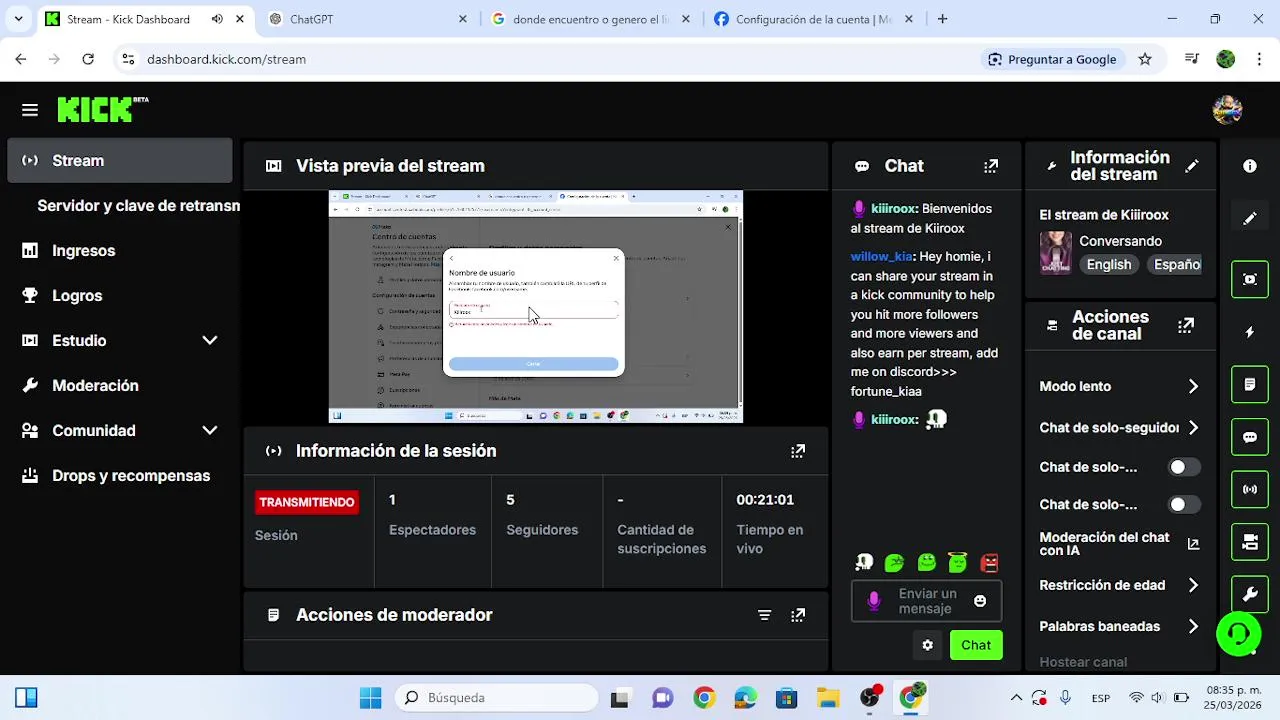The image size is (1280, 720).
Task: Open Chat de solo-seguidores options chevron
Action: 1193,428
